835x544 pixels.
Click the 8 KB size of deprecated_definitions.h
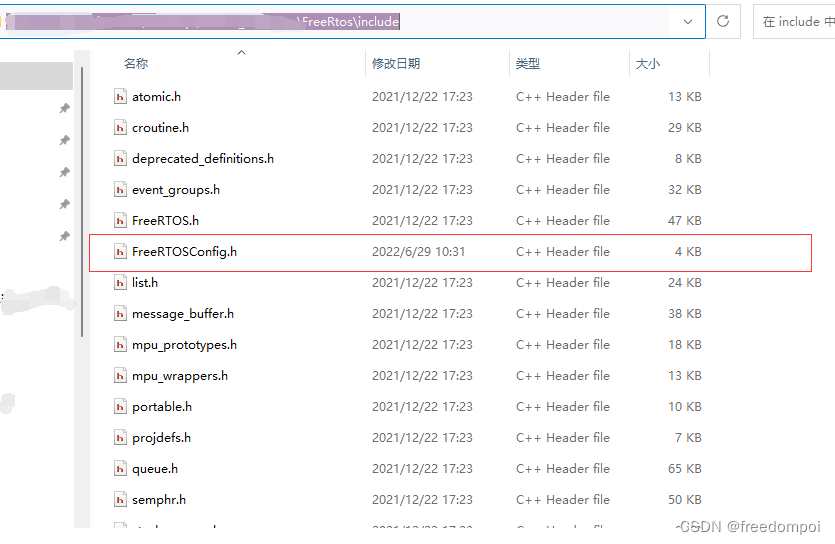688,159
